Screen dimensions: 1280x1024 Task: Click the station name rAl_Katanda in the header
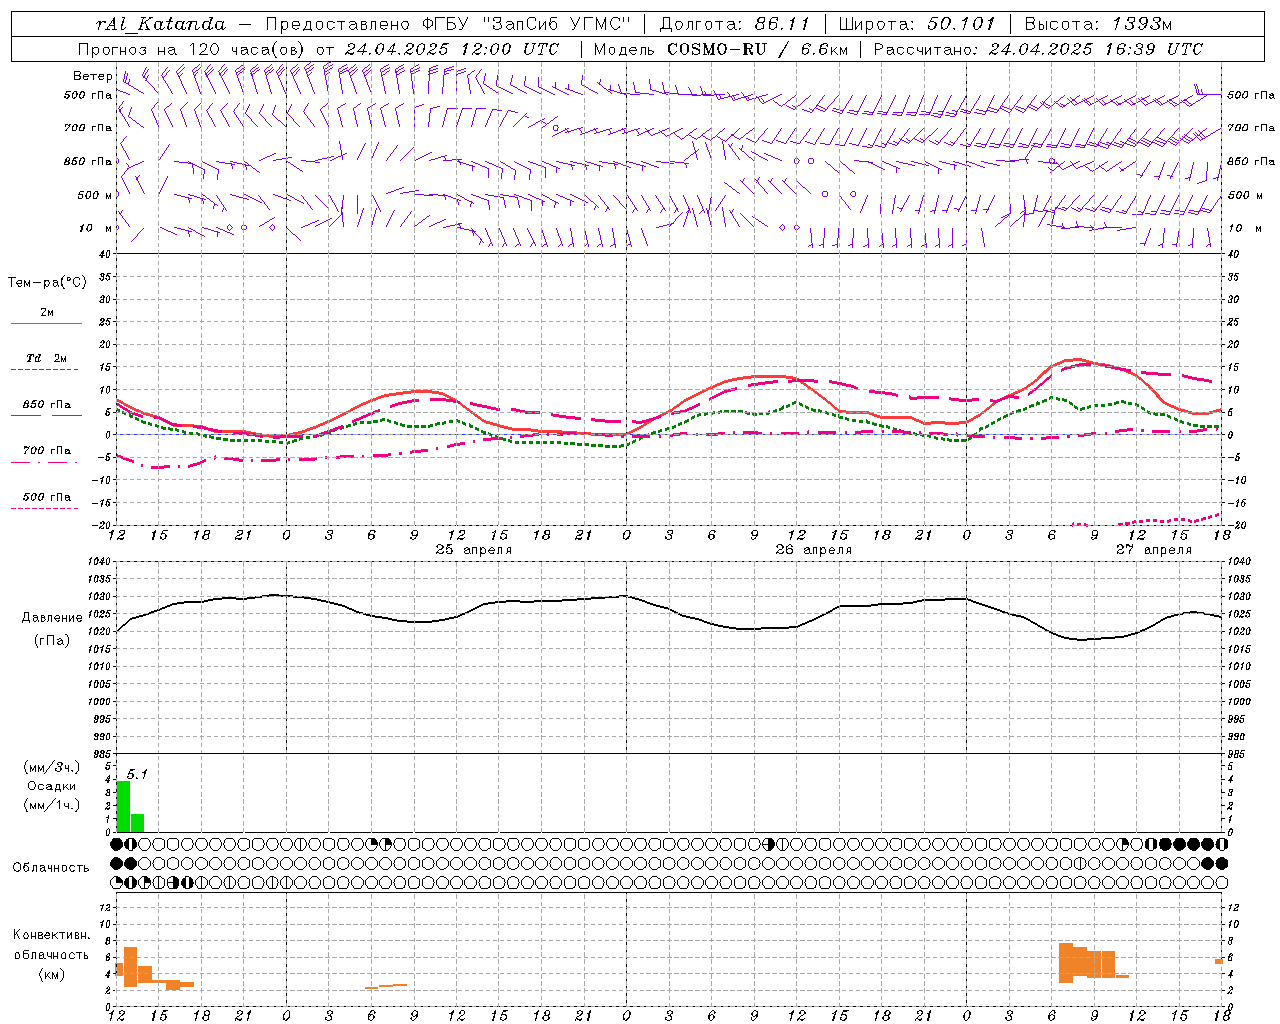(x=161, y=24)
